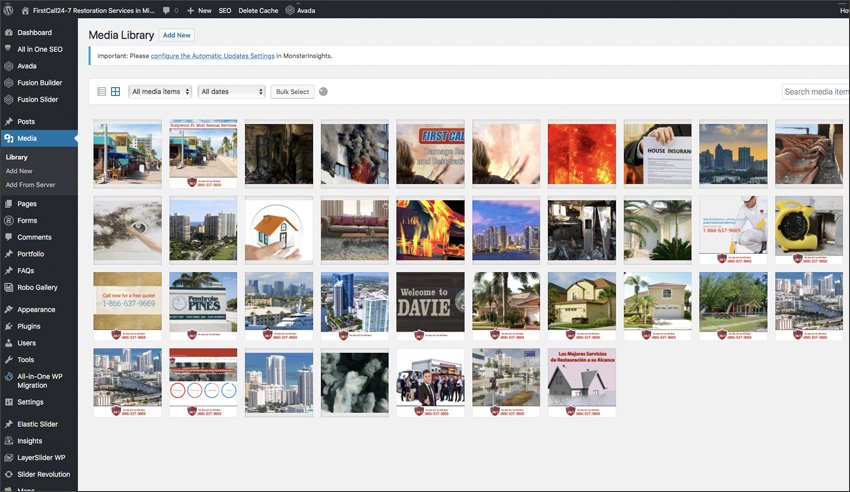The height and width of the screenshot is (492, 850).
Task: Open LayerSlider WP menu item
Action: [x=41, y=457]
